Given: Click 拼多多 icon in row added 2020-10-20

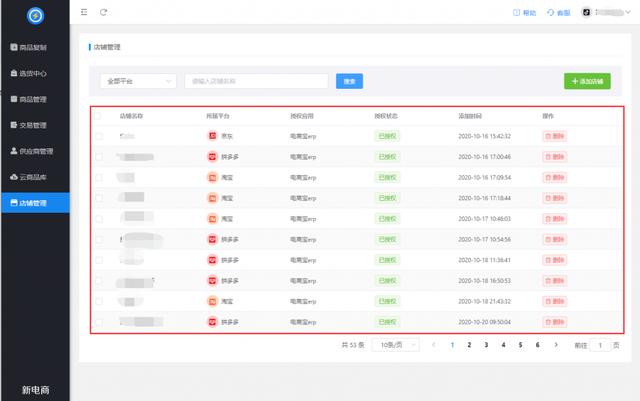Looking at the screenshot, I should click(212, 322).
